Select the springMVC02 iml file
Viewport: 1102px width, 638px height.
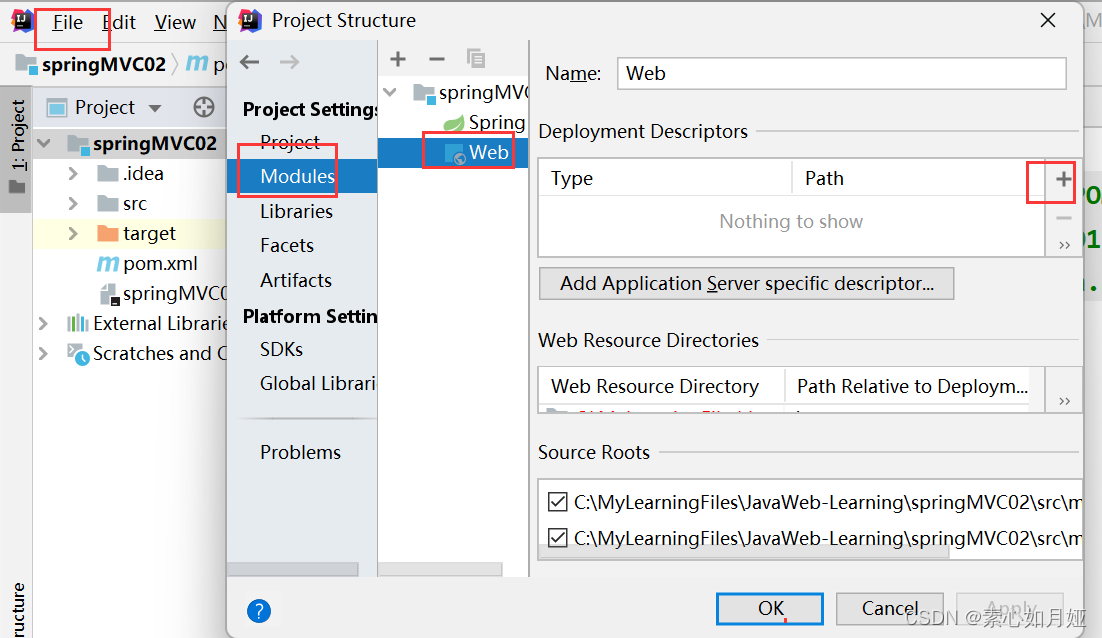click(x=175, y=294)
